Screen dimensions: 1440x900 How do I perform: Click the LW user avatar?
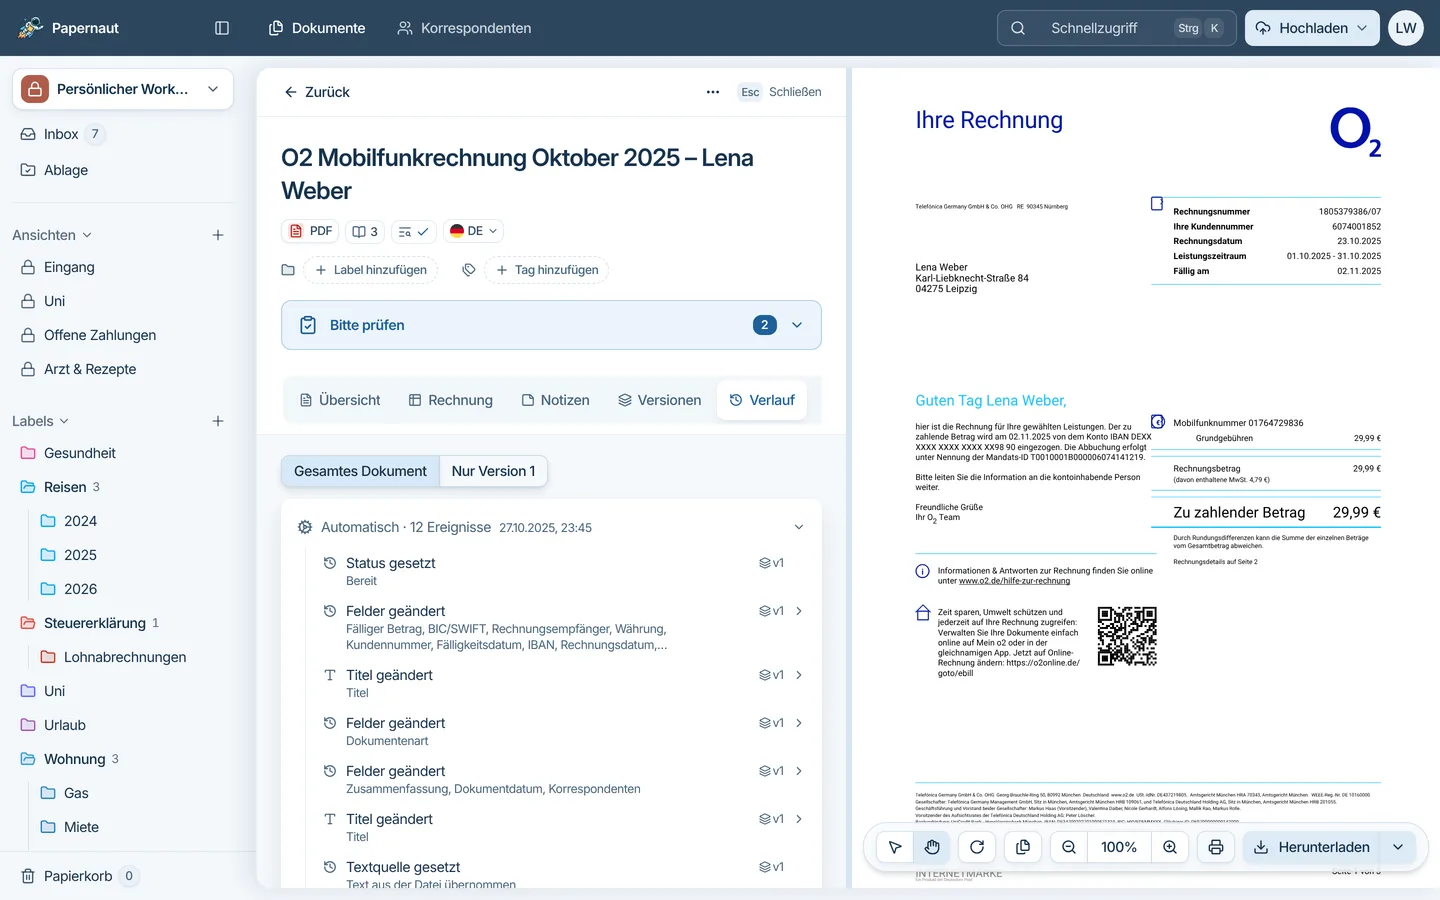tap(1406, 28)
